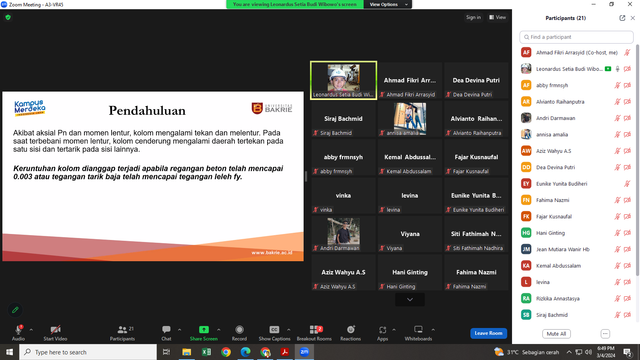Click the muted mic icon for Eunike Yunita Budiheri

(627, 184)
